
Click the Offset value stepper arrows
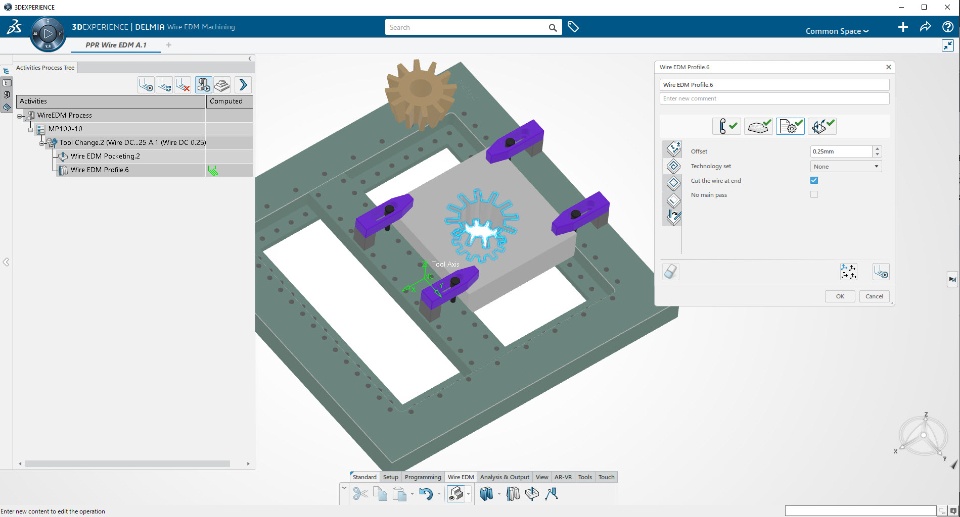(x=877, y=151)
